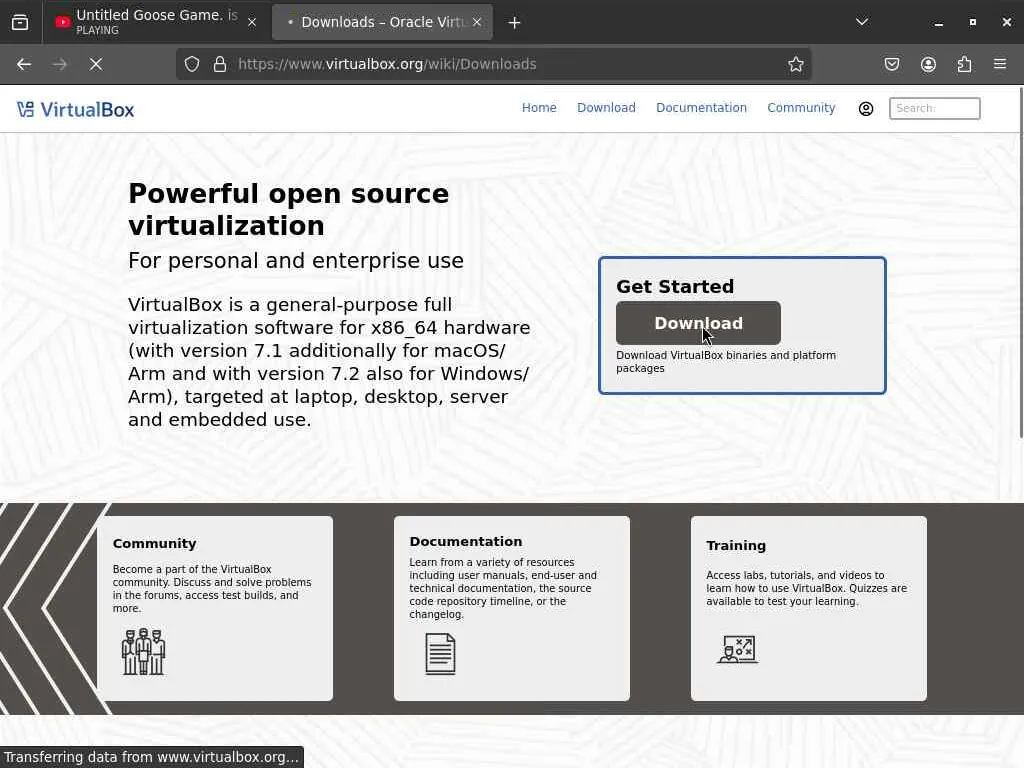Click the 'Get Started' heading
The image size is (1024, 768).
pyautogui.click(x=675, y=286)
